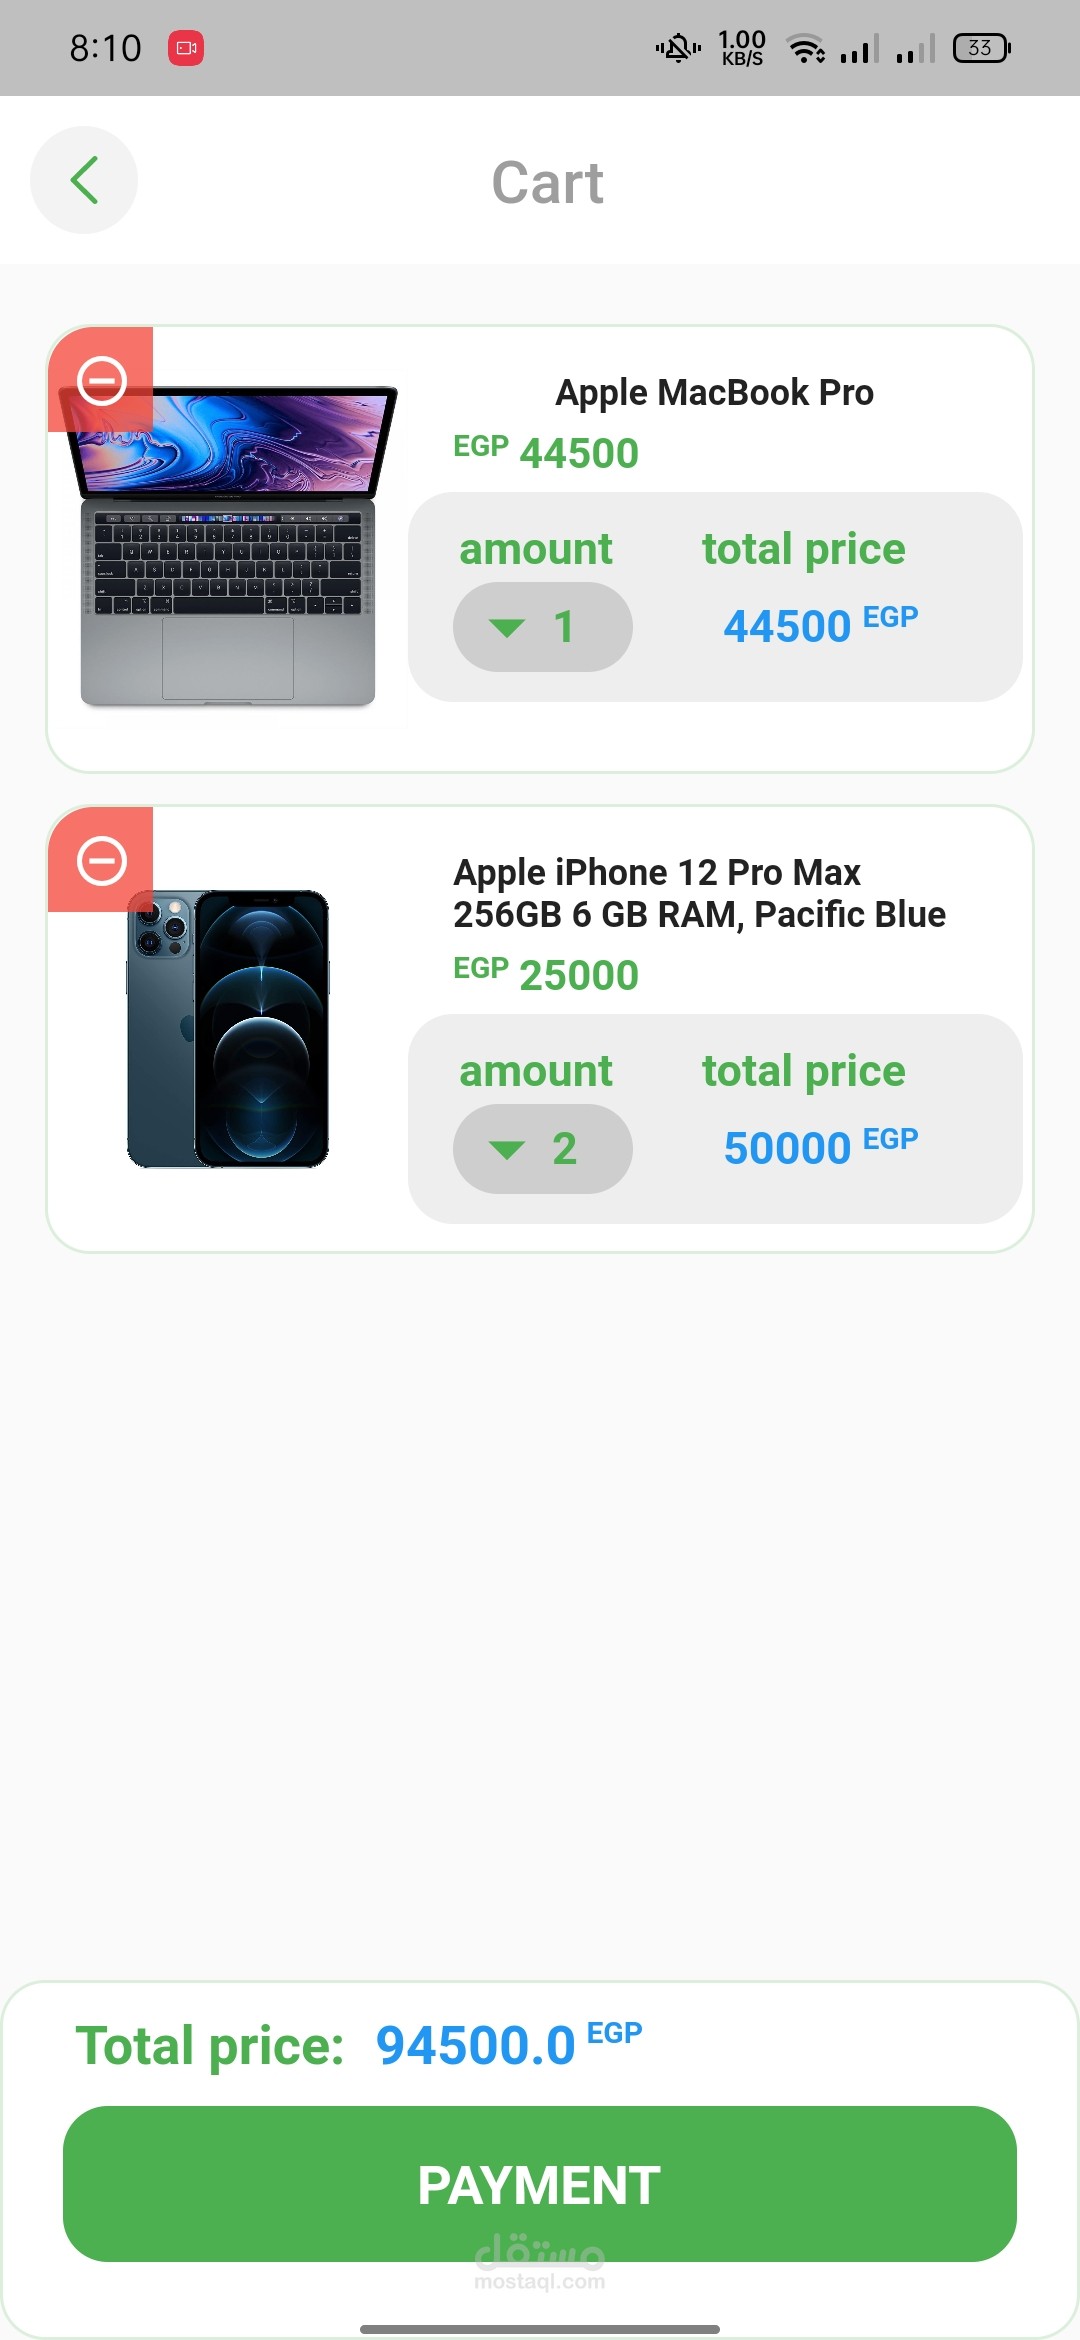
Task: Tap the MacBook unit price EGP 44500
Action: click(x=546, y=452)
